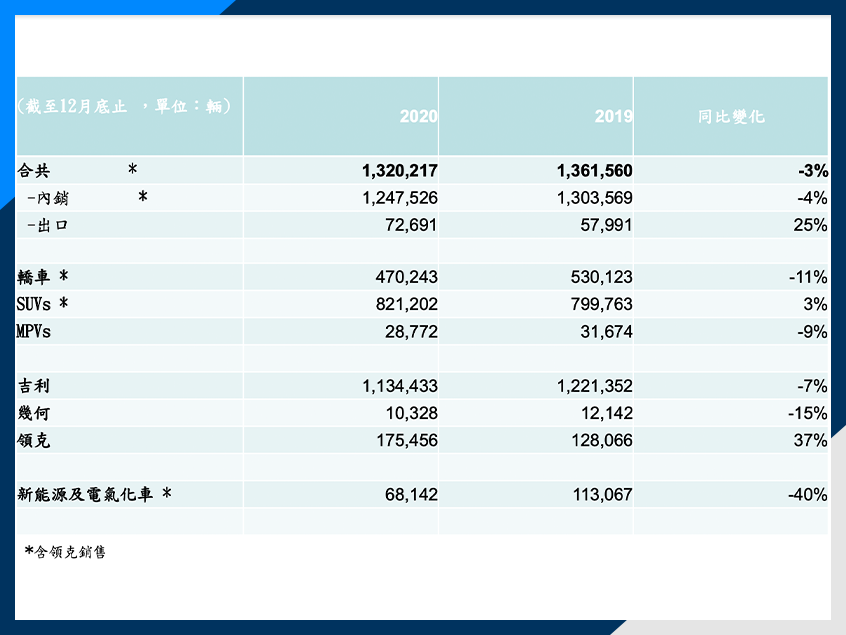Screen dimensions: 846x635
Task: Click the 25% change cell
Action: coord(810,225)
